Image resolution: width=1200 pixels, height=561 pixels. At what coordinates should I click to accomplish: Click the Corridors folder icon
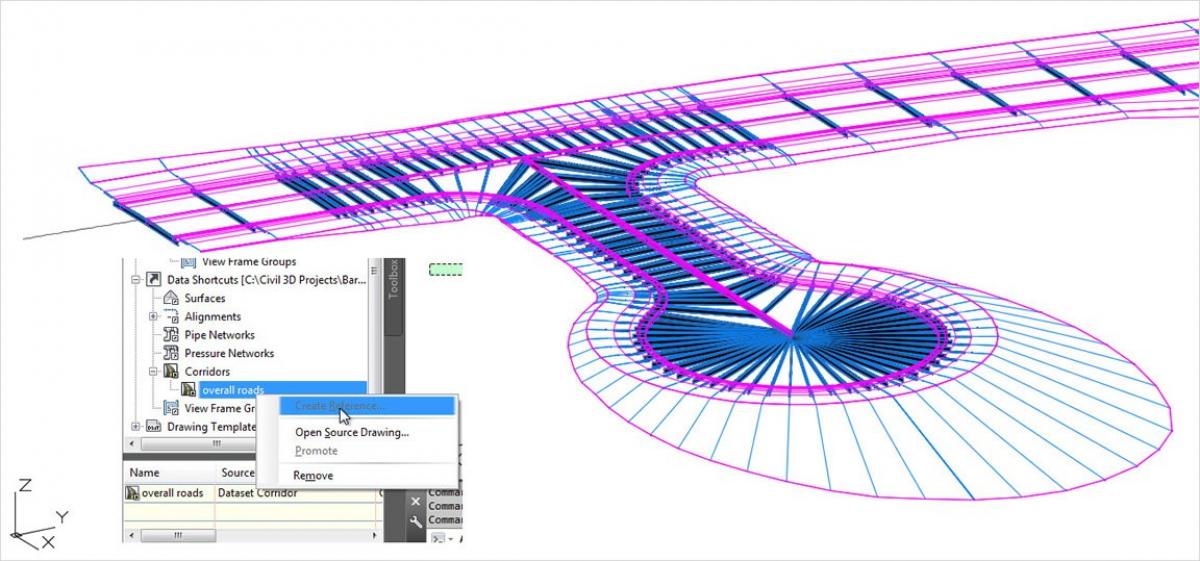[x=170, y=372]
